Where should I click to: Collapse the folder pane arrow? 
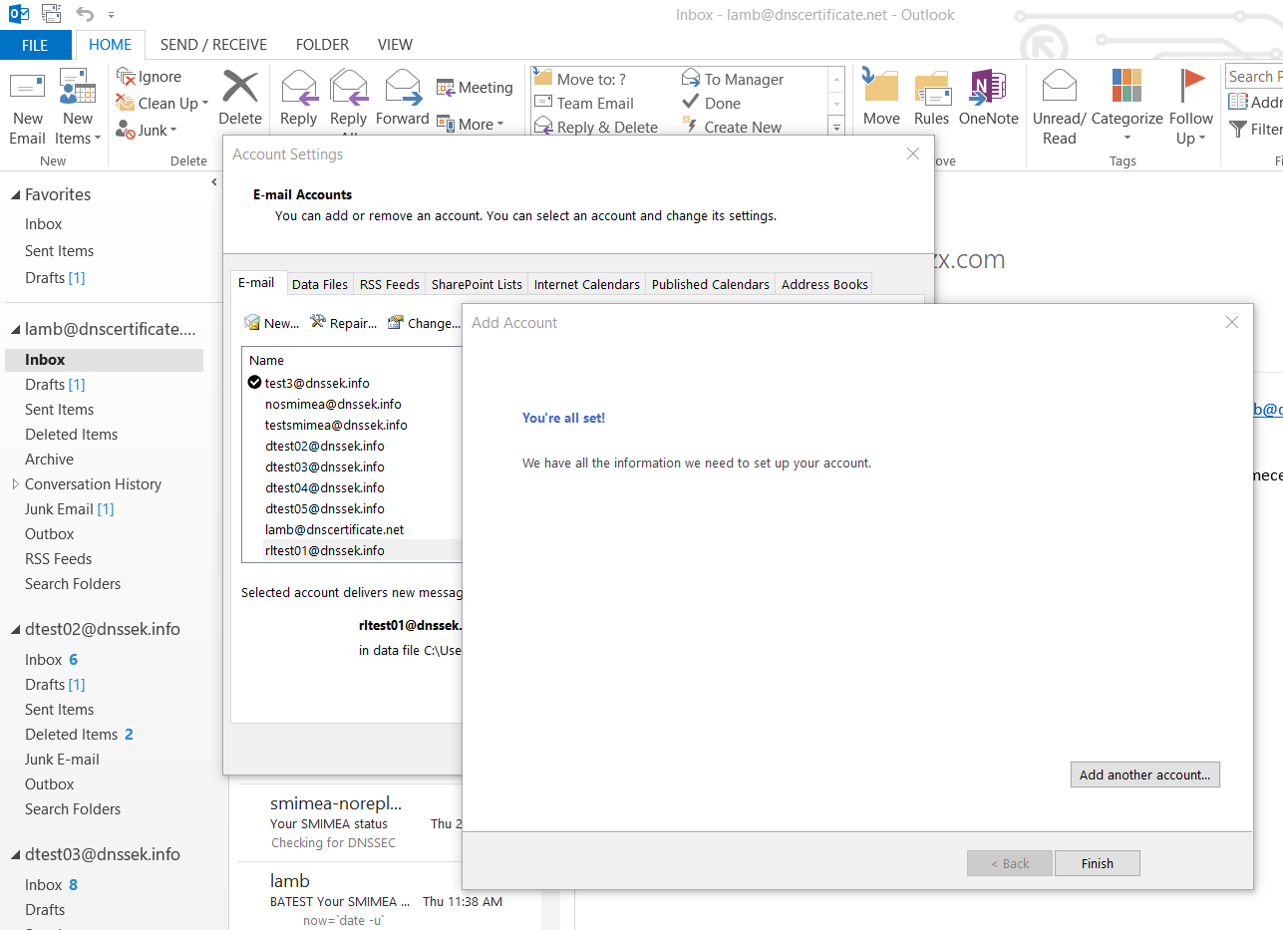[x=215, y=182]
